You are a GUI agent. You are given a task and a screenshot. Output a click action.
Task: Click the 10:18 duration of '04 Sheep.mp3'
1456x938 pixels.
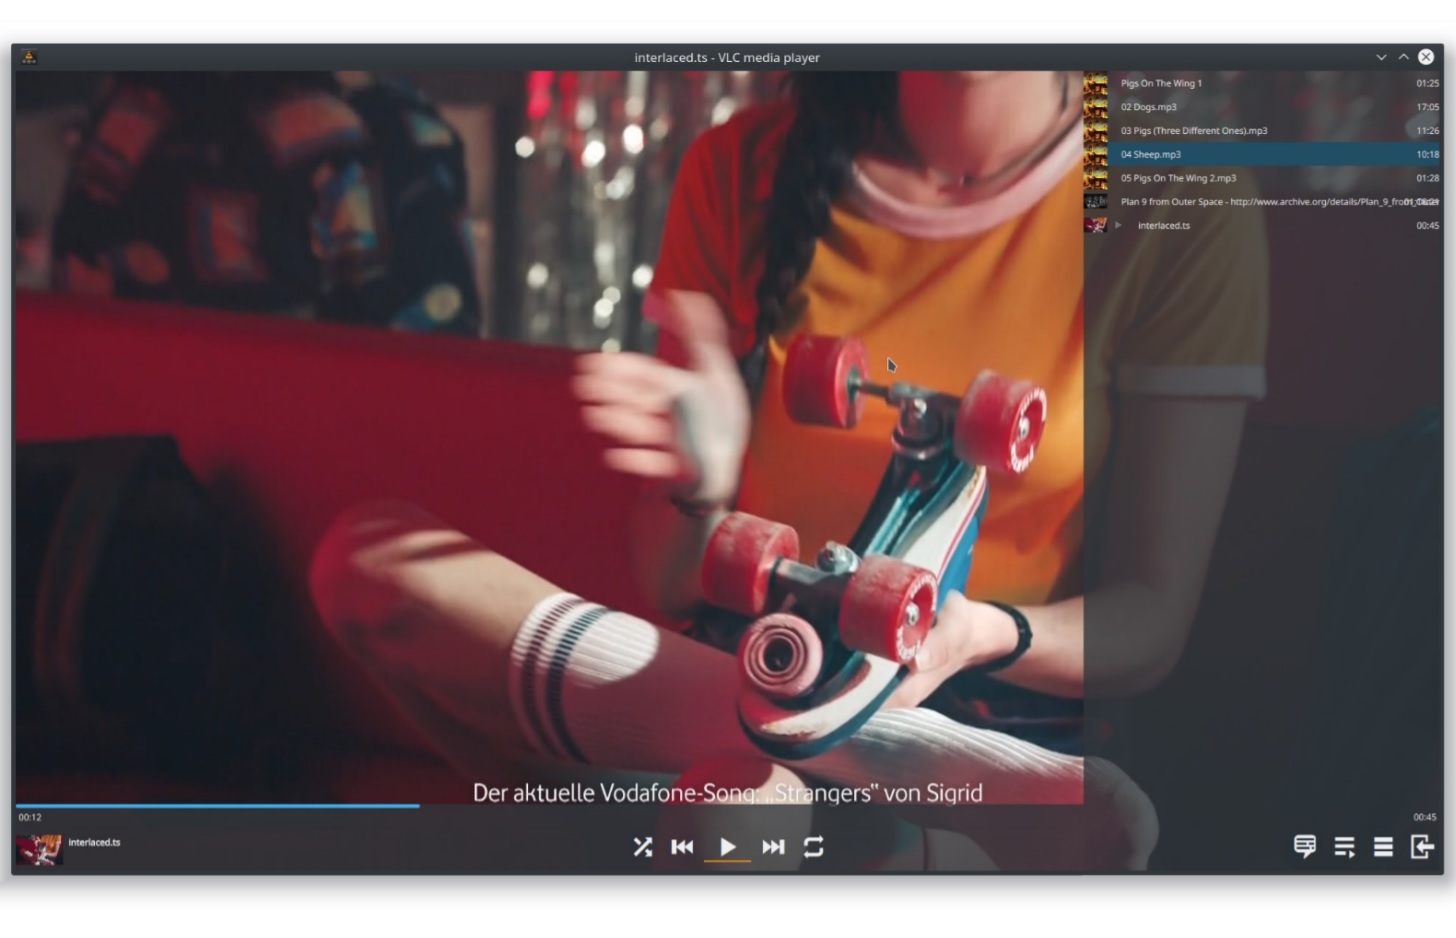point(1427,154)
